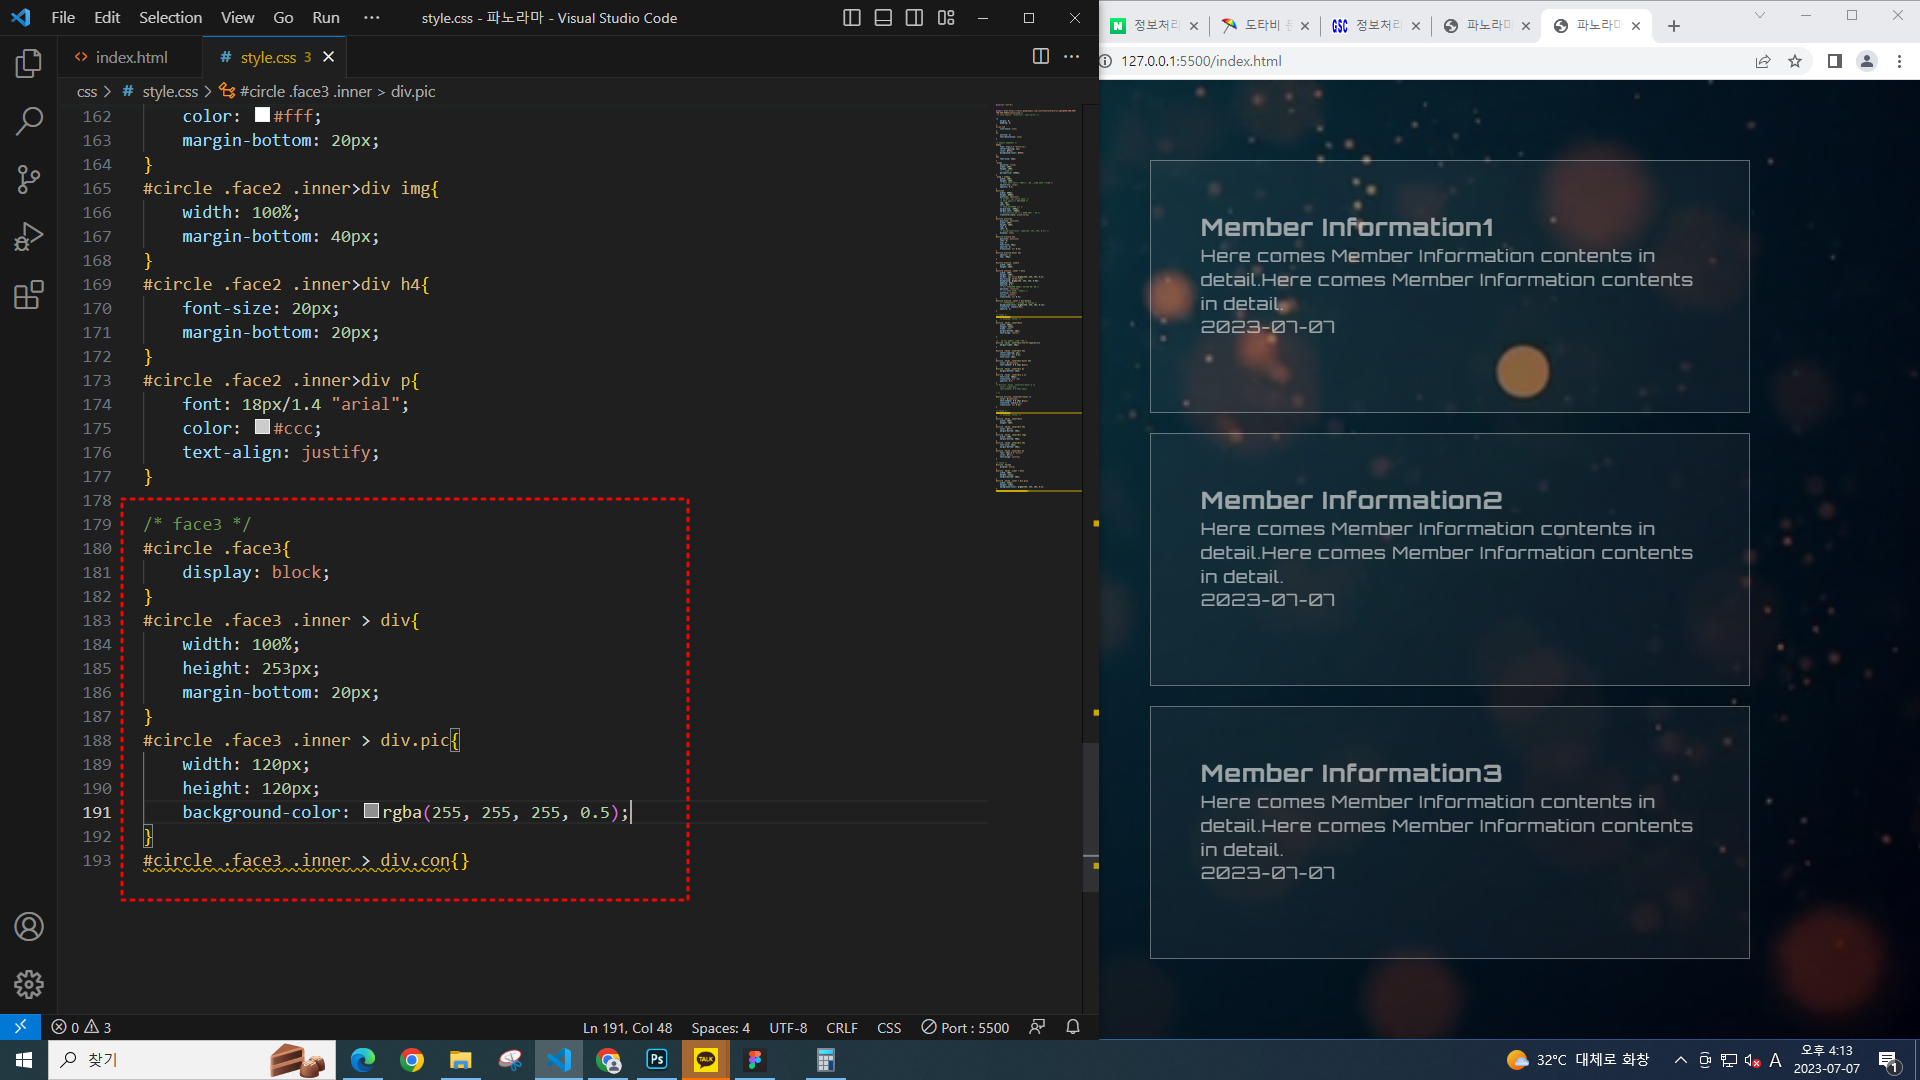Open the Chrome tab search chevron

[x=1760, y=16]
